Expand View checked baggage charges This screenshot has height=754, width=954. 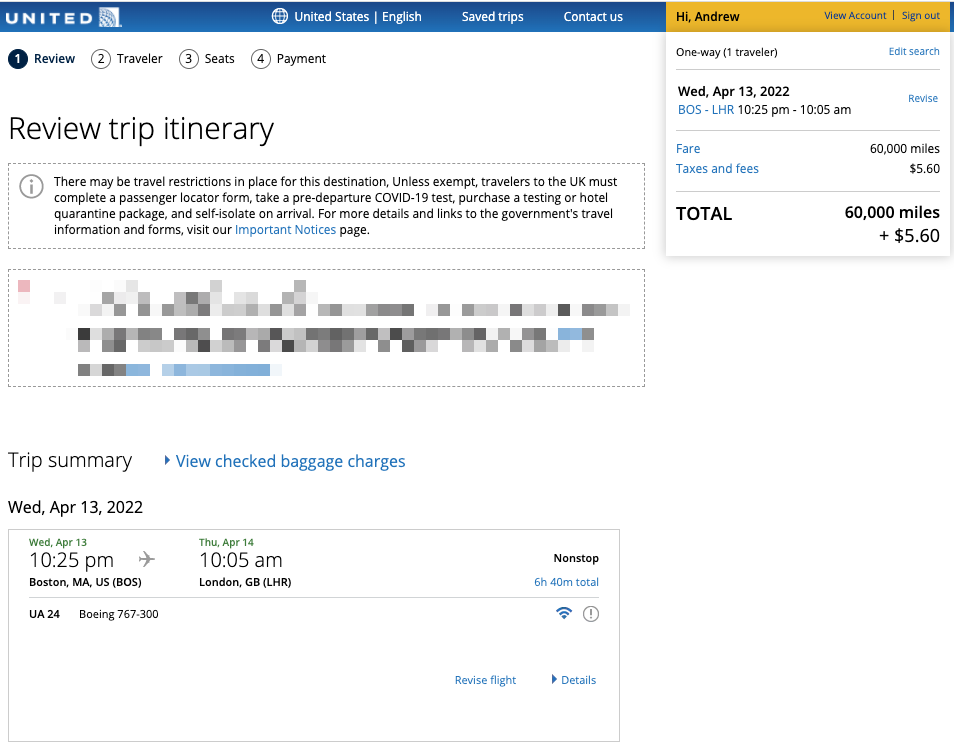point(289,461)
